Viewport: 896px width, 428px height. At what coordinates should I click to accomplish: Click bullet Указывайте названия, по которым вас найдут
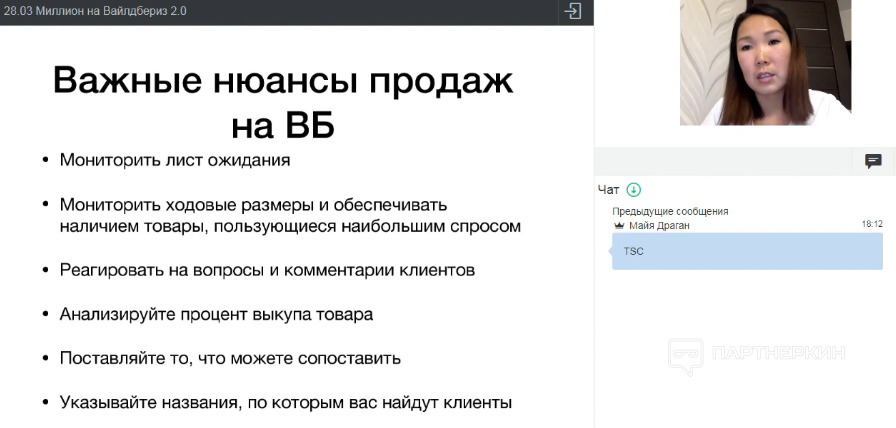286,403
